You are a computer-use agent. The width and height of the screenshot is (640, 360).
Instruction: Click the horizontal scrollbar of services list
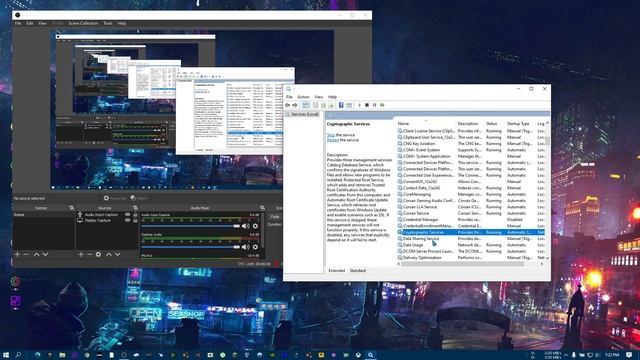tap(463, 264)
